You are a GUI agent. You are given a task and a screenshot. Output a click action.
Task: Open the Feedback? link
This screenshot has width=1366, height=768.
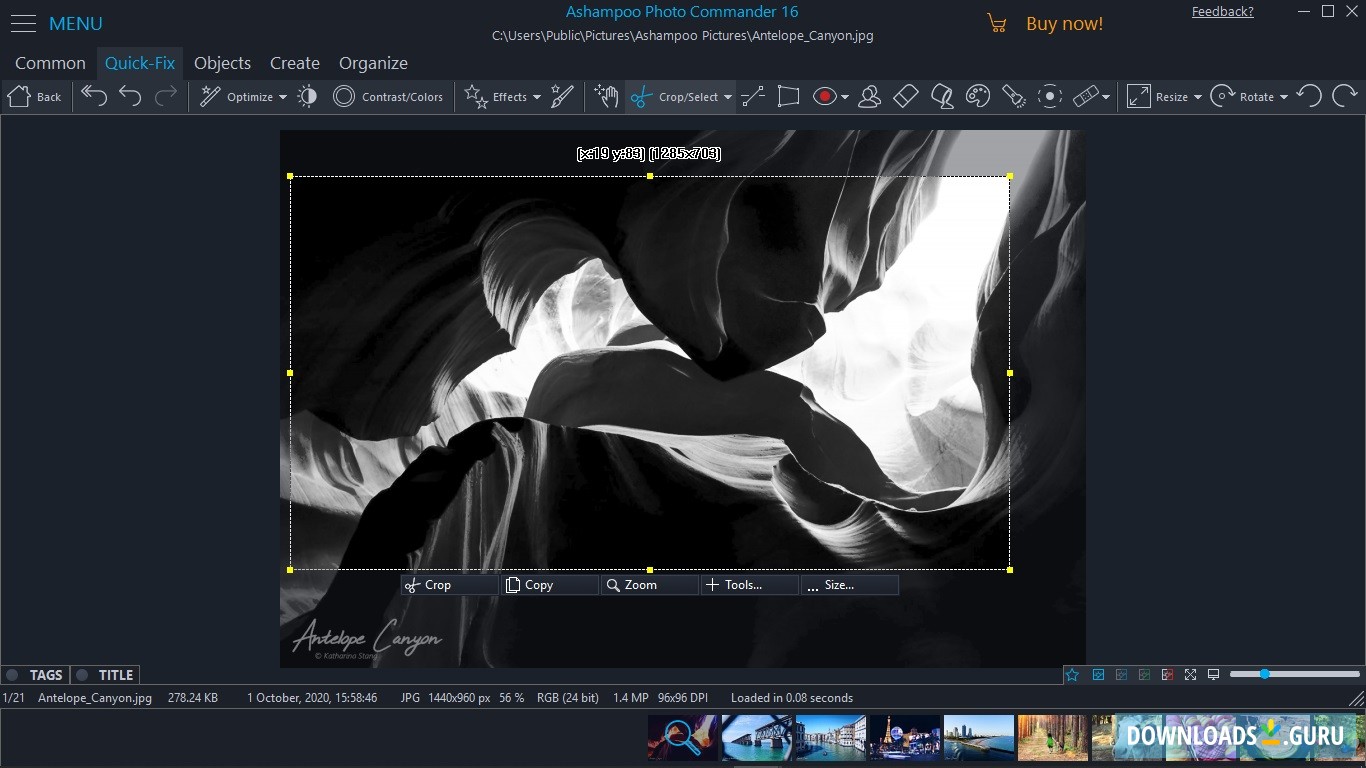1222,12
